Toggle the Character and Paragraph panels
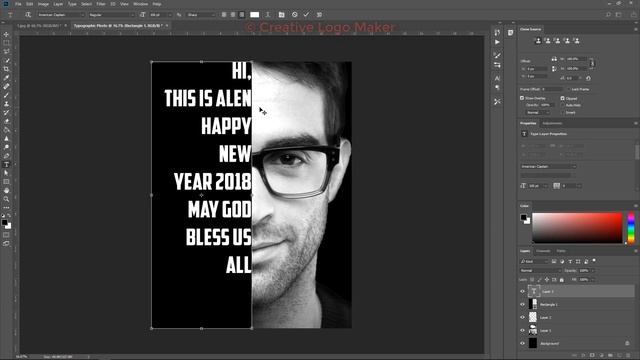Screen dimensions: 640x360 click(x=281, y=15)
